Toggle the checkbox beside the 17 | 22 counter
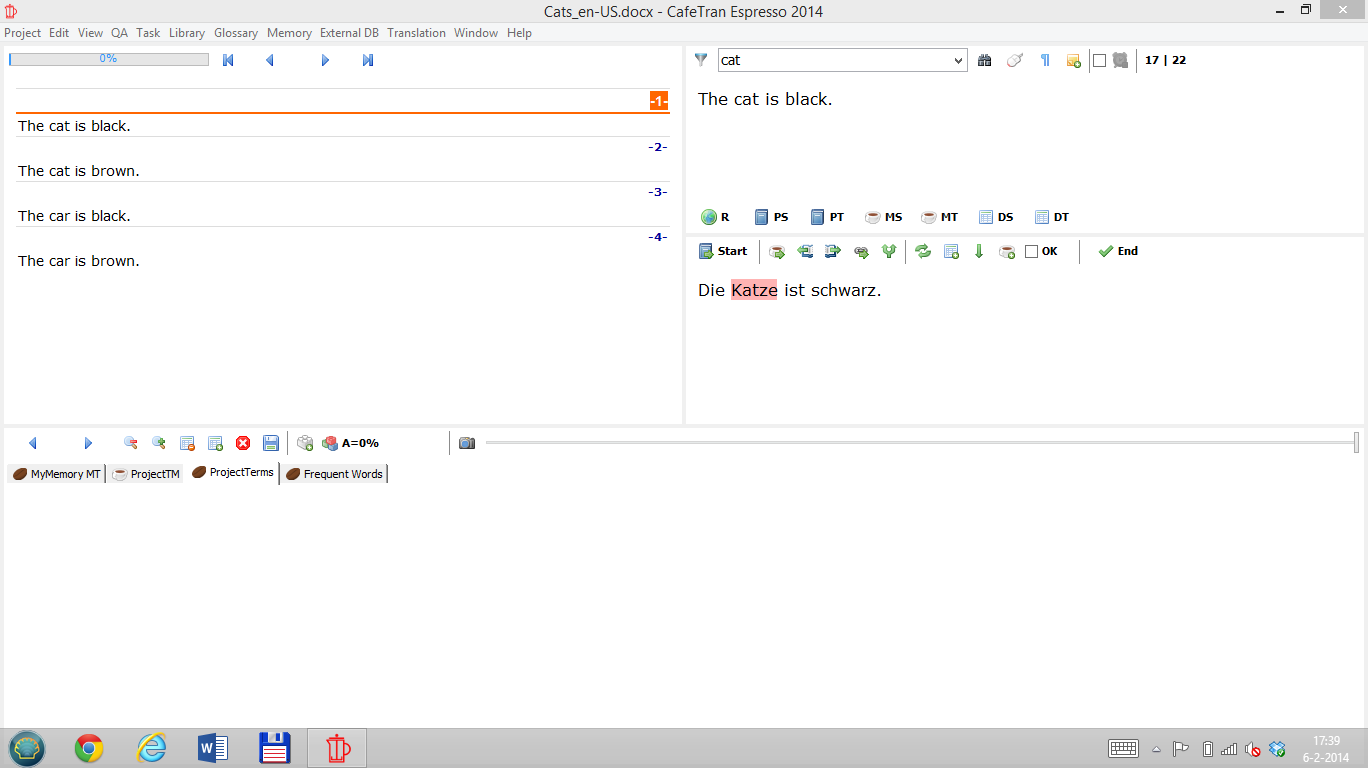This screenshot has height=768, width=1368. click(x=1100, y=60)
